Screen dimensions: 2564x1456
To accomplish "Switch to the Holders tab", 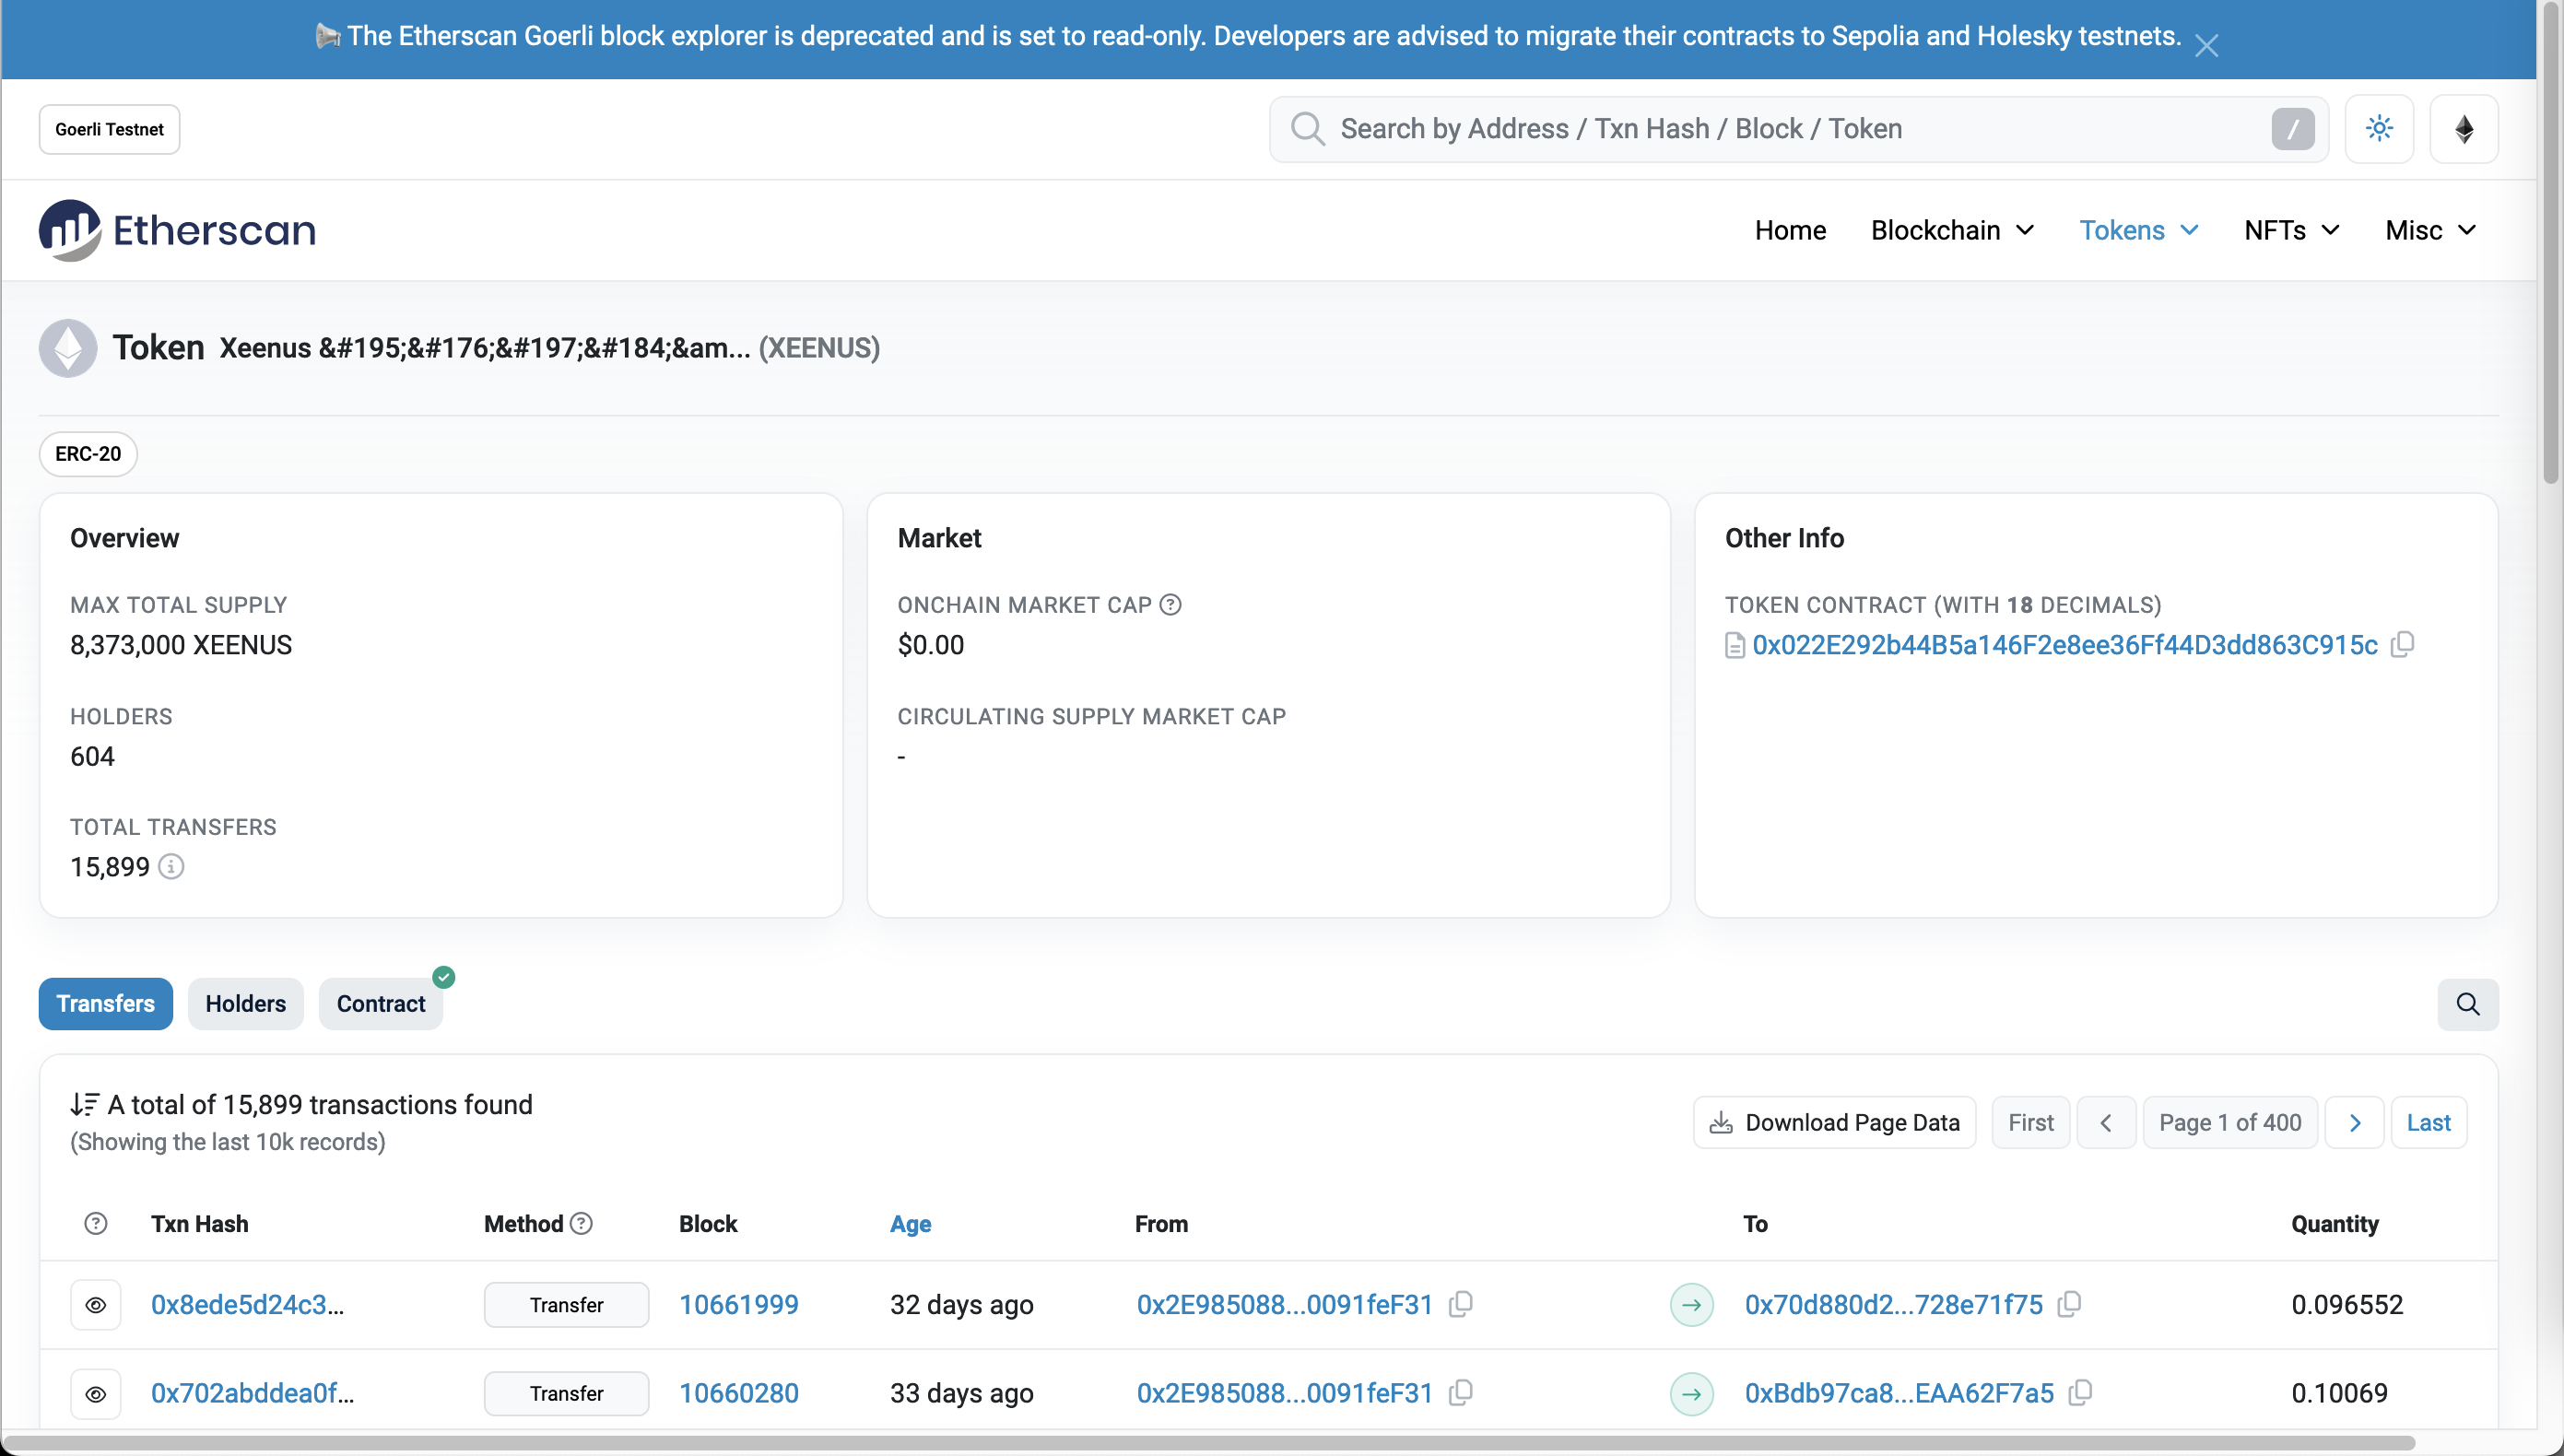I will [245, 1004].
